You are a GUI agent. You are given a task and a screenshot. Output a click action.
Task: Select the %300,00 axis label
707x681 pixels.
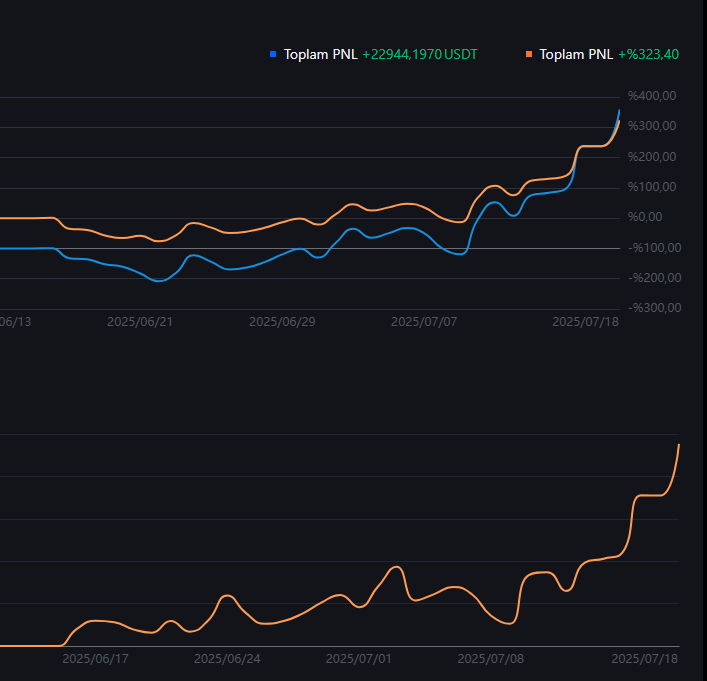pos(652,126)
